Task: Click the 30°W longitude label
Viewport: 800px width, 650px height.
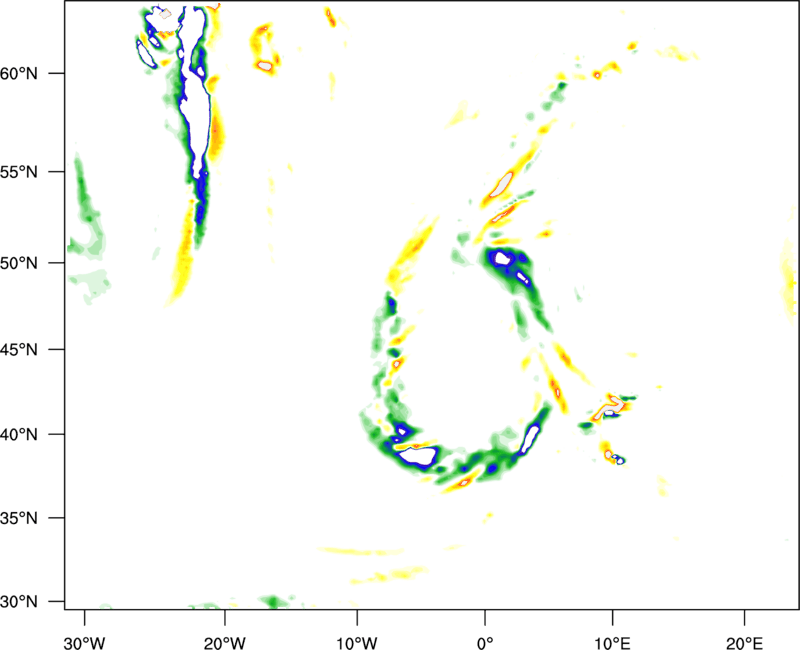Action: coord(84,643)
